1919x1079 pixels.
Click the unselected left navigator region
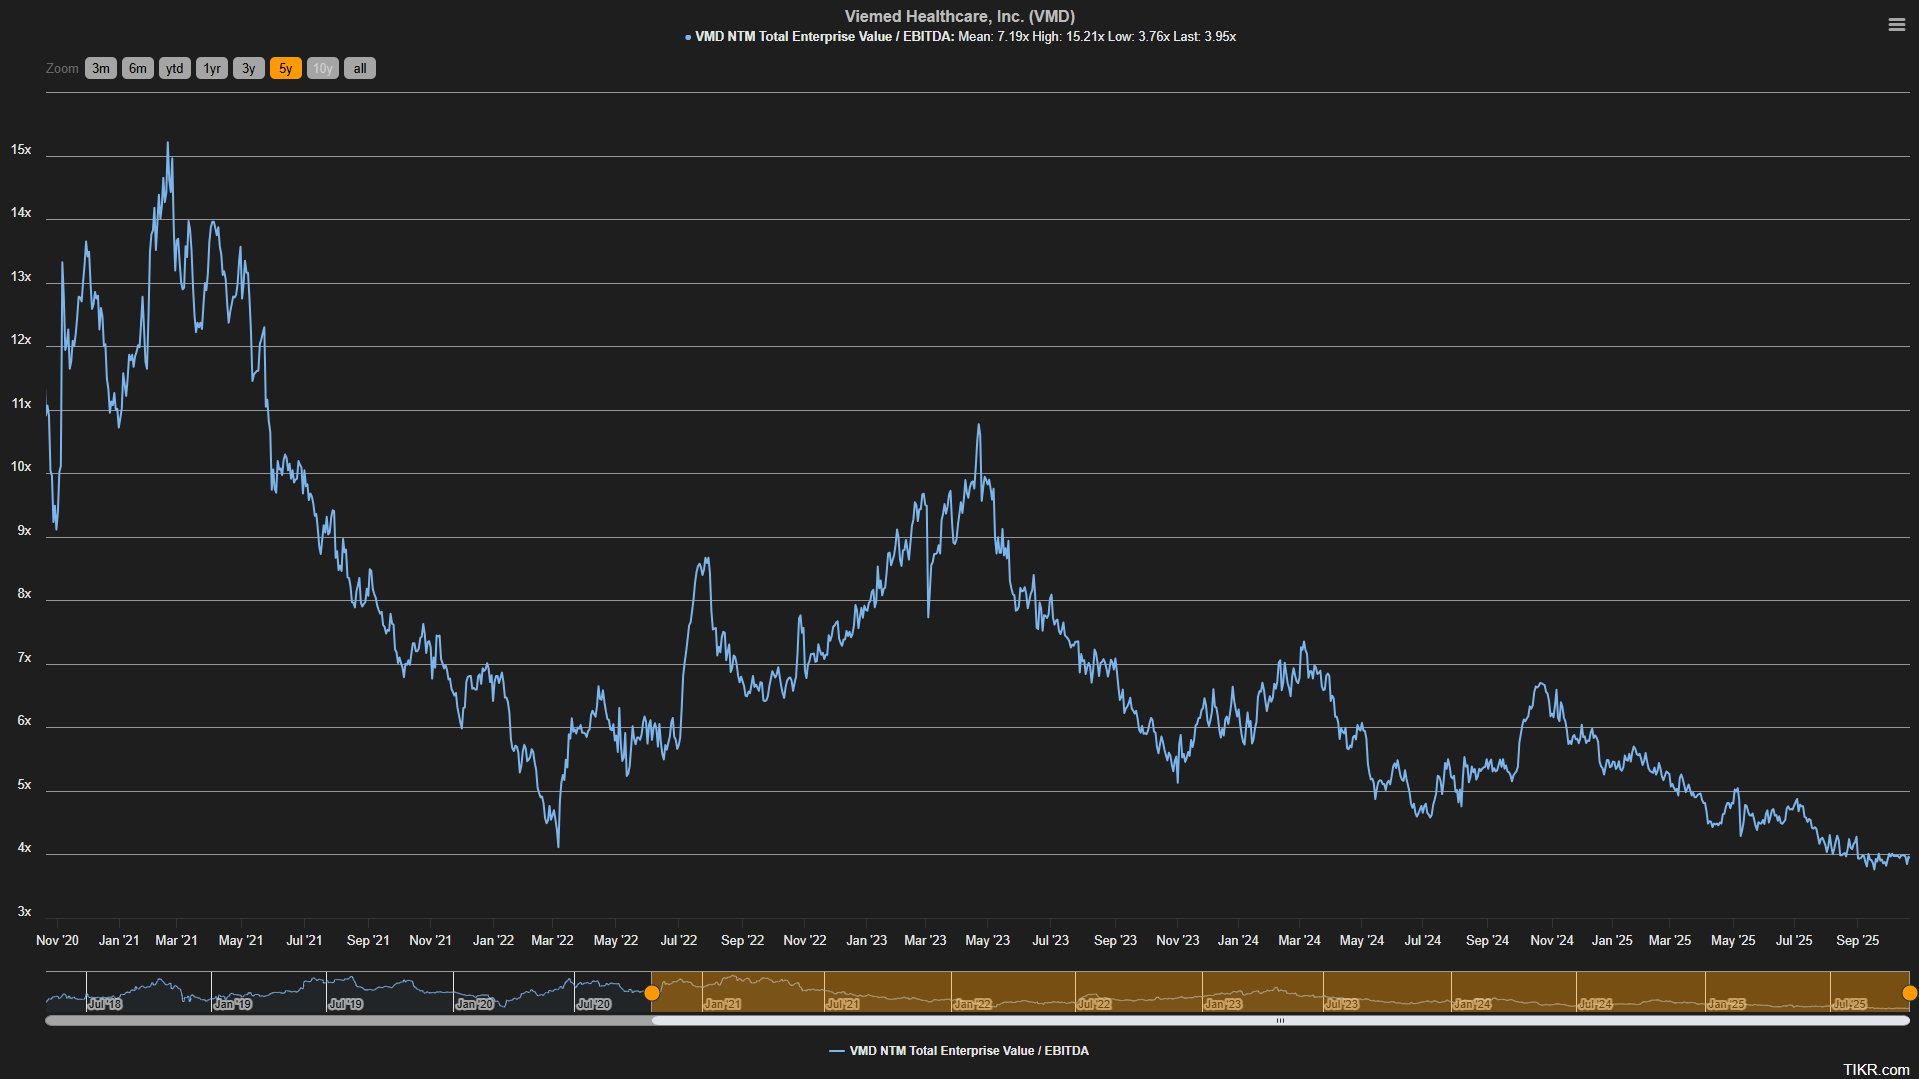click(348, 991)
